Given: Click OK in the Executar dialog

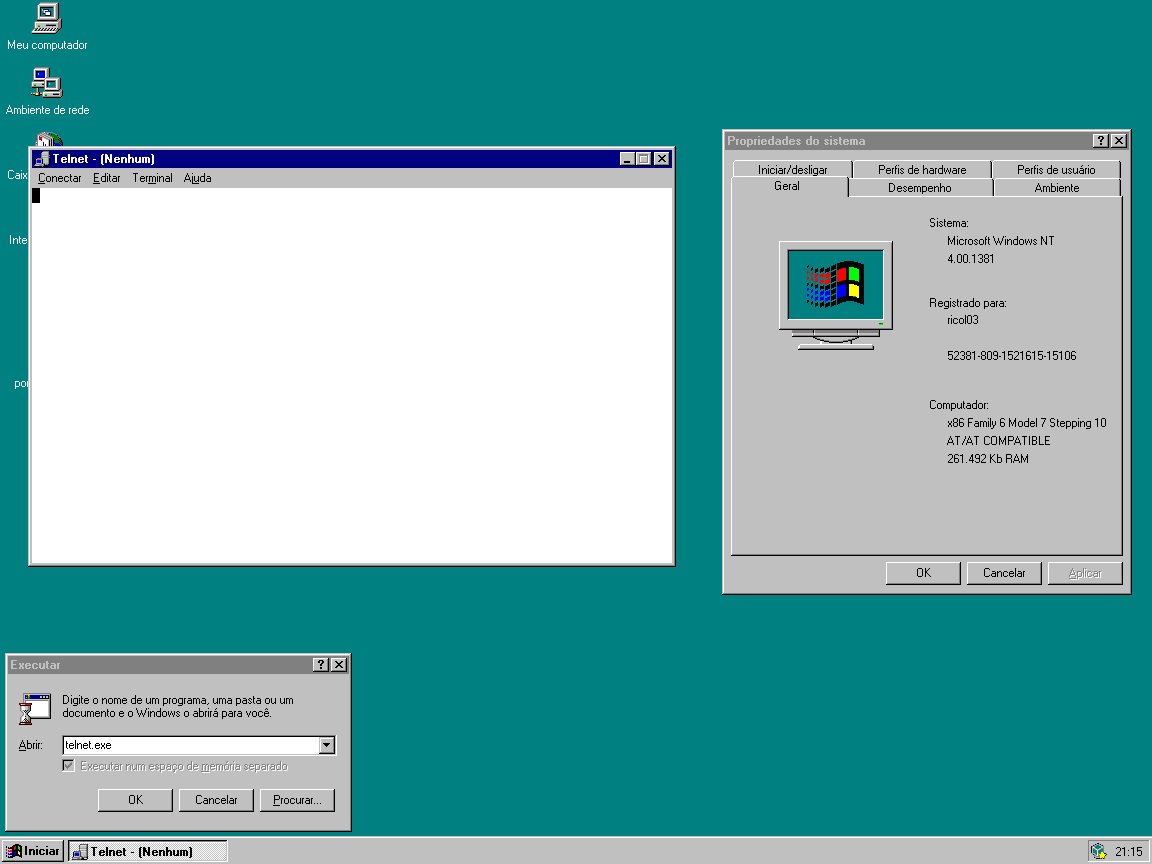Looking at the screenshot, I should 135,800.
